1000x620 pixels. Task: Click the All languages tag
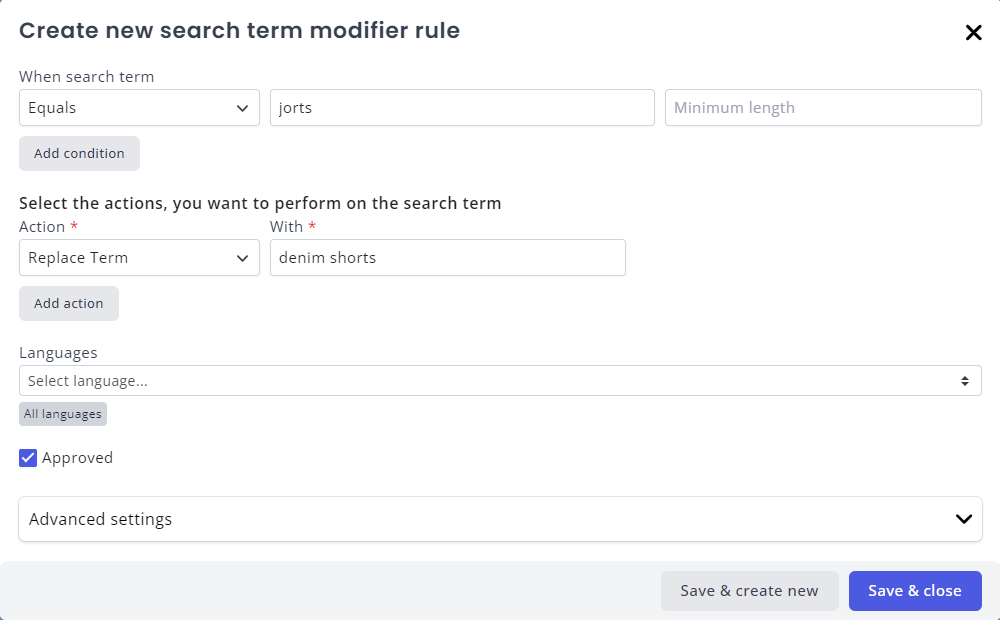click(x=63, y=414)
